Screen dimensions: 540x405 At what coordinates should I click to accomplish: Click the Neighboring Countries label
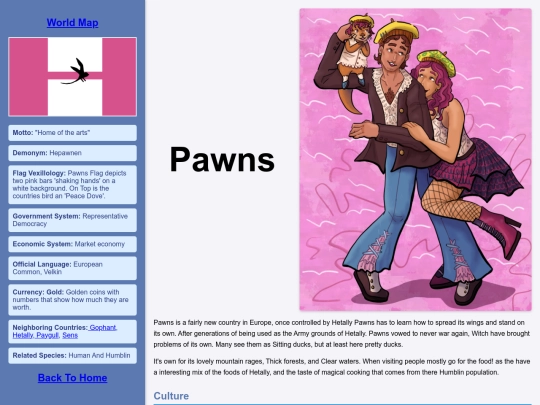(50, 328)
